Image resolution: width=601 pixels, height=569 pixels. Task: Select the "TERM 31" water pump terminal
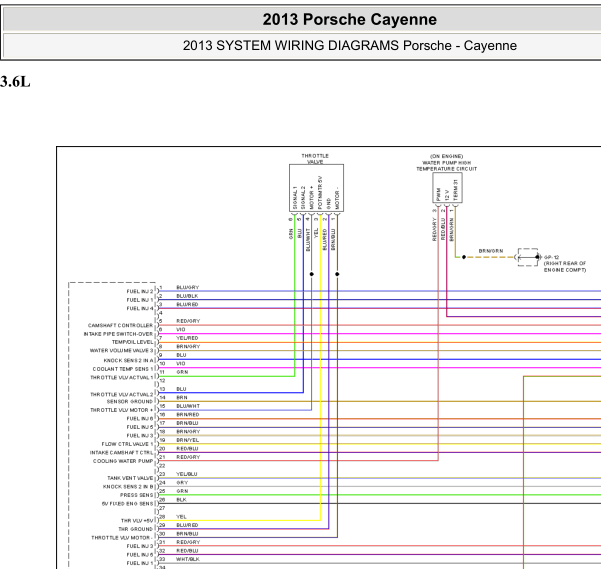coord(455,190)
